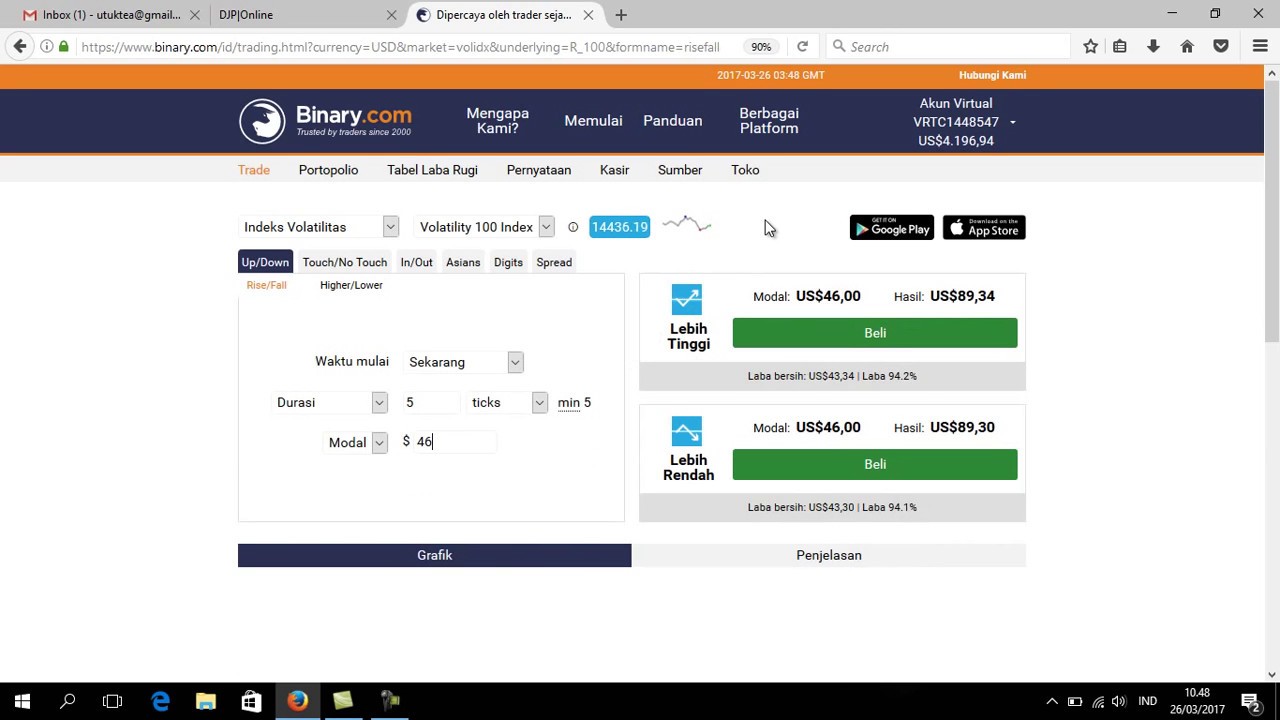Open the Windows Store taskbar icon

tap(251, 701)
